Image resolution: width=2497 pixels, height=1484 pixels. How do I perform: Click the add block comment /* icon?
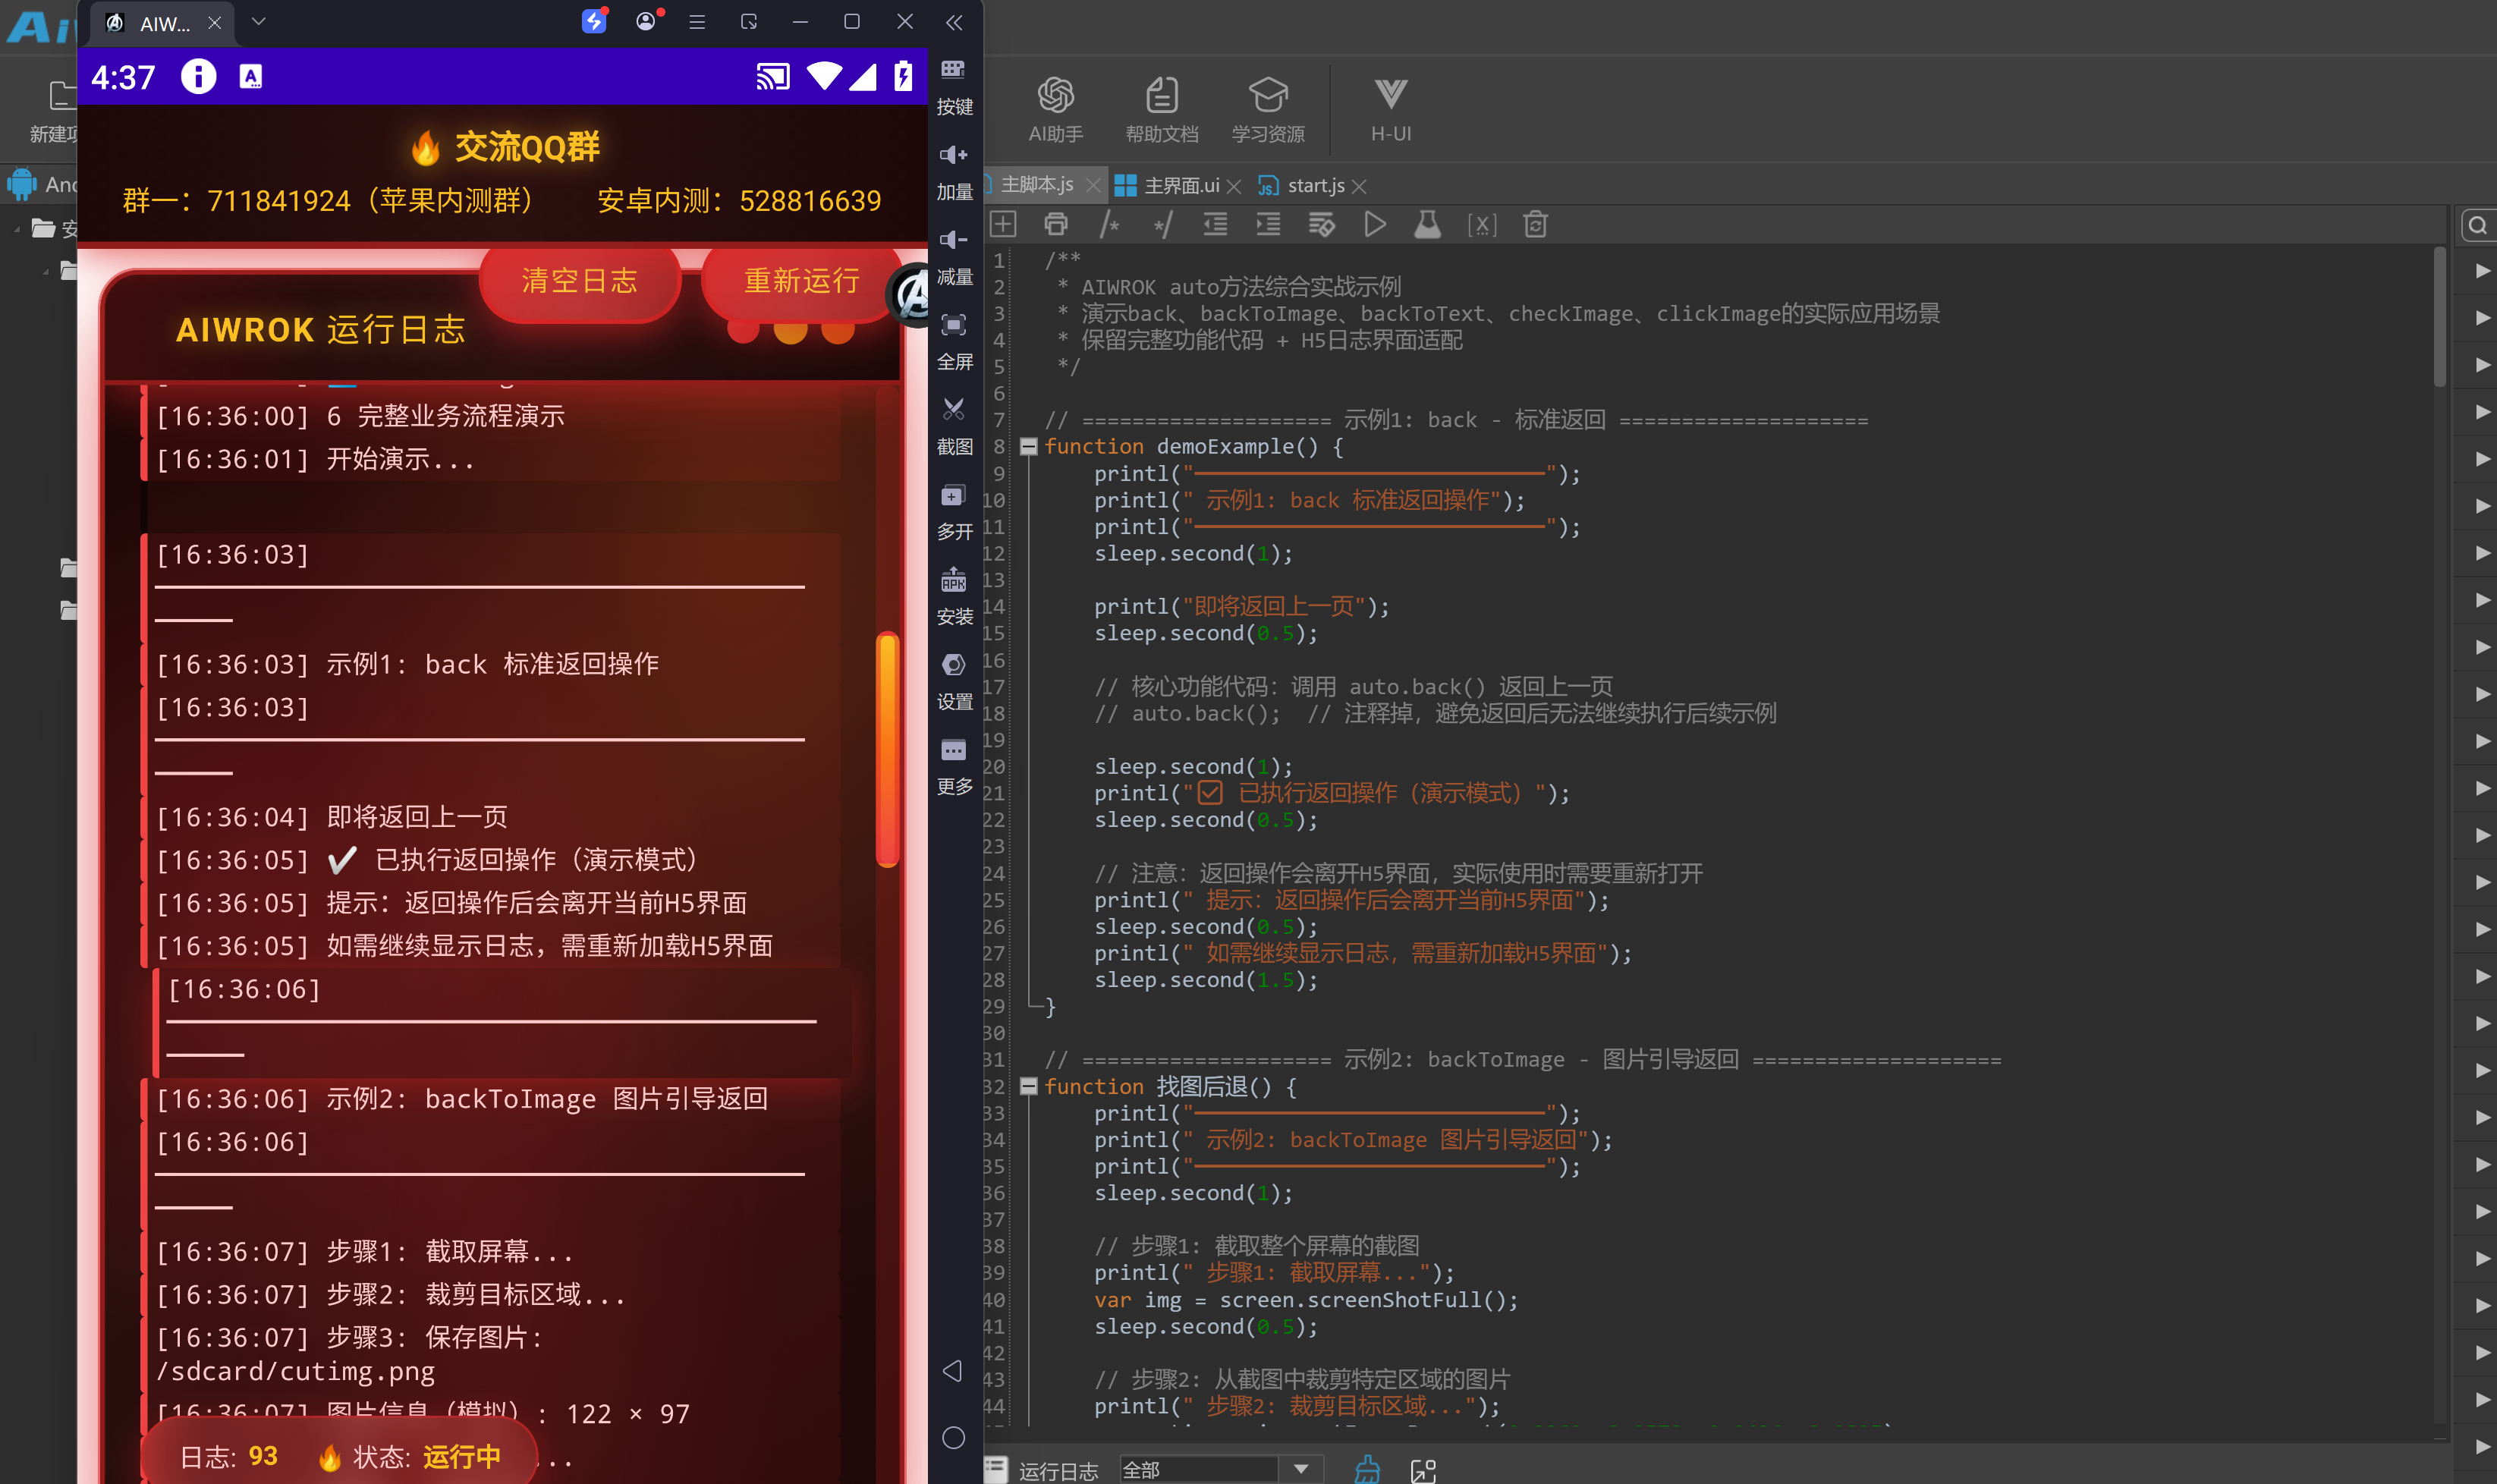click(1109, 225)
